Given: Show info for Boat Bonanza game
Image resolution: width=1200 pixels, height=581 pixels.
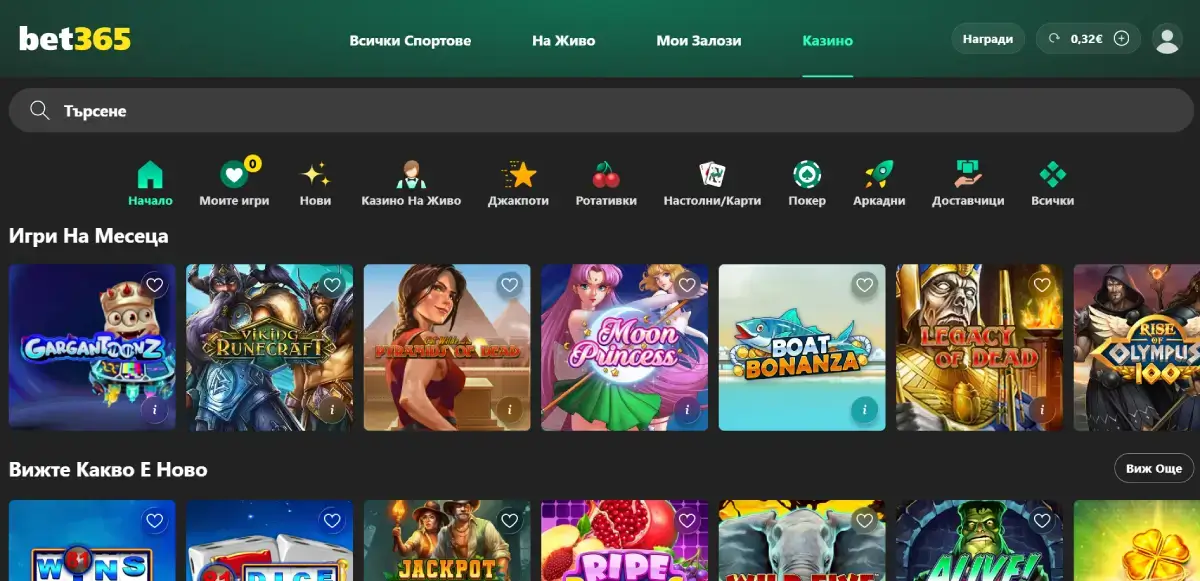Looking at the screenshot, I should click(864, 409).
